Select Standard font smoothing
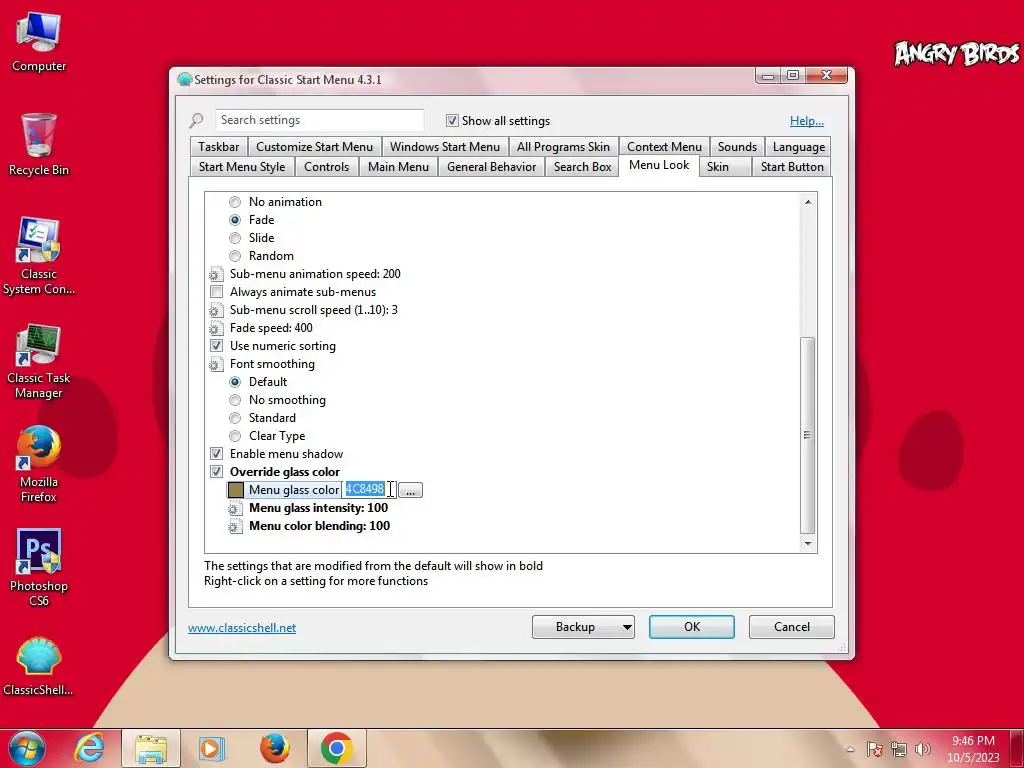This screenshot has height=768, width=1024. point(235,418)
